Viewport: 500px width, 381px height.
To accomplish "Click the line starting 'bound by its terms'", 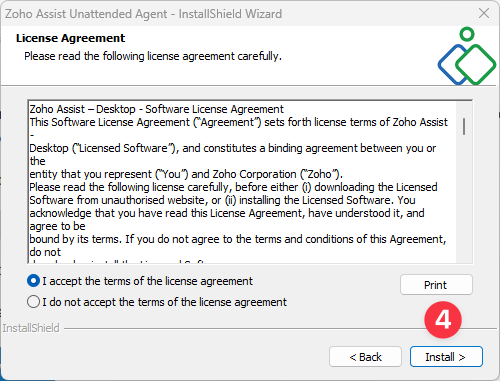I will click(x=238, y=239).
